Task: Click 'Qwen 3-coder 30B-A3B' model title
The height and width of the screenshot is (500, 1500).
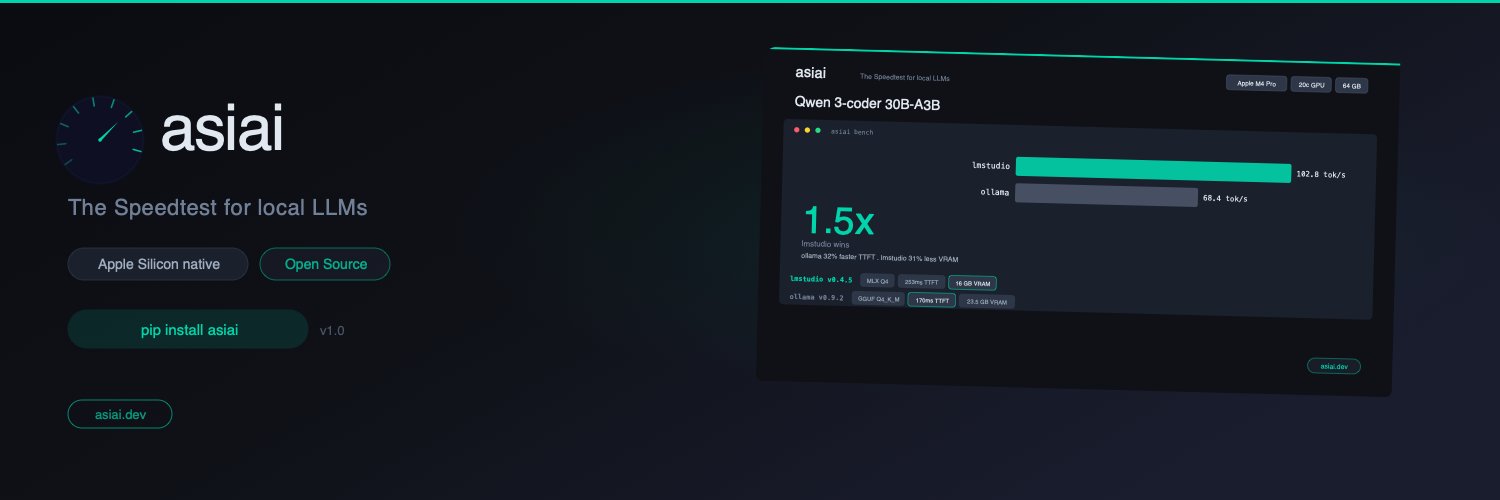Action: [867, 103]
